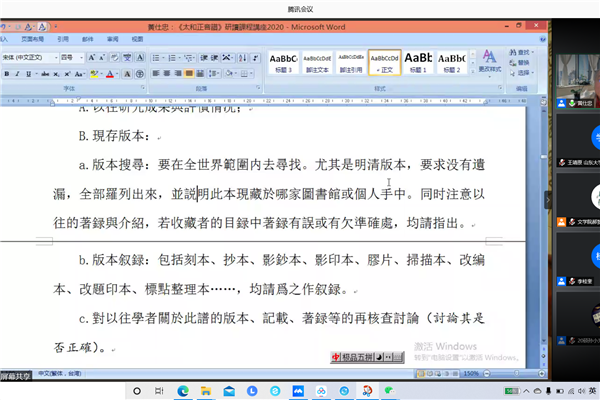Switch to the 审阅 ribbon tab
This screenshot has height=400, width=600.
click(x=112, y=40)
